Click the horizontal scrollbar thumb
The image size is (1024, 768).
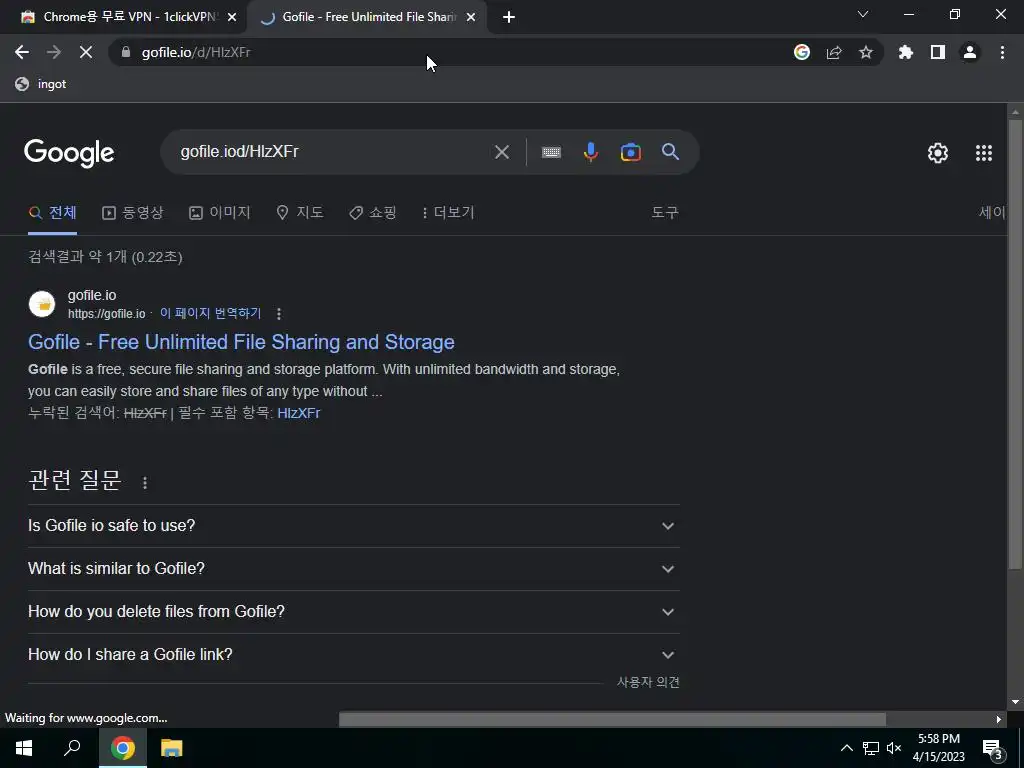tap(612, 720)
